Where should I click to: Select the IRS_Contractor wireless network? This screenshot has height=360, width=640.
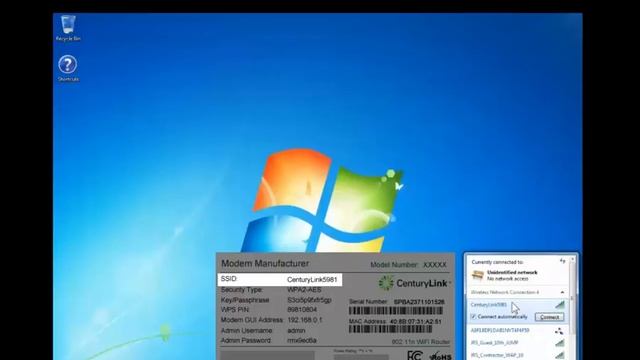click(x=497, y=356)
